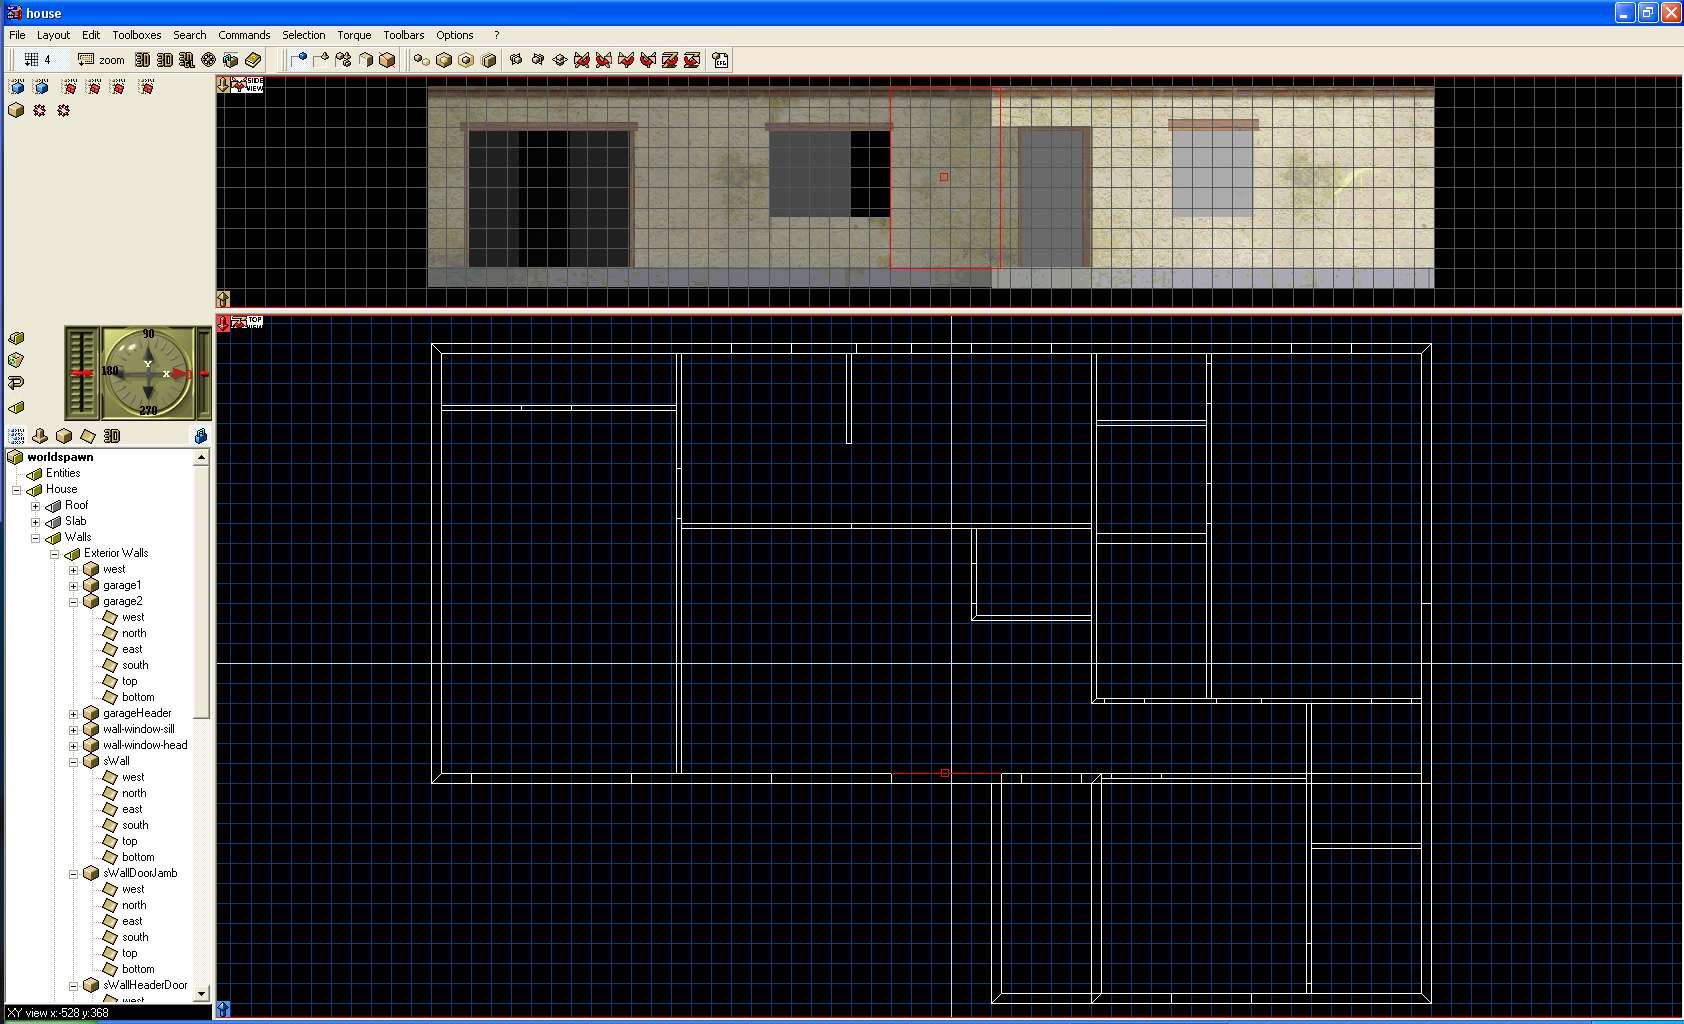Click the vertical slider left of compass
Image resolution: width=1684 pixels, height=1024 pixels.
point(81,373)
